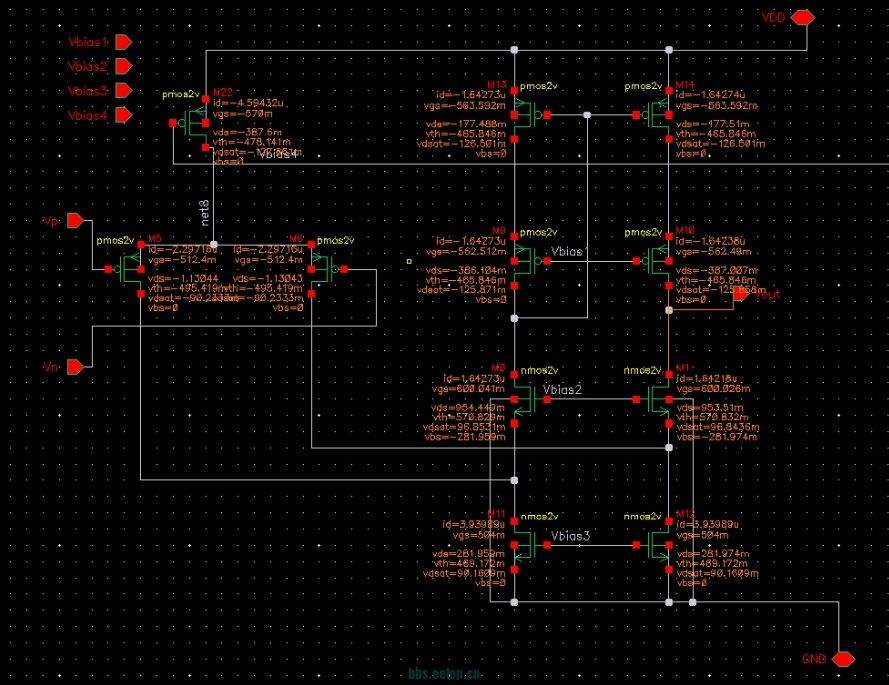Select NMOS transistor M11 symbol
889x685 pixels.
[530, 545]
